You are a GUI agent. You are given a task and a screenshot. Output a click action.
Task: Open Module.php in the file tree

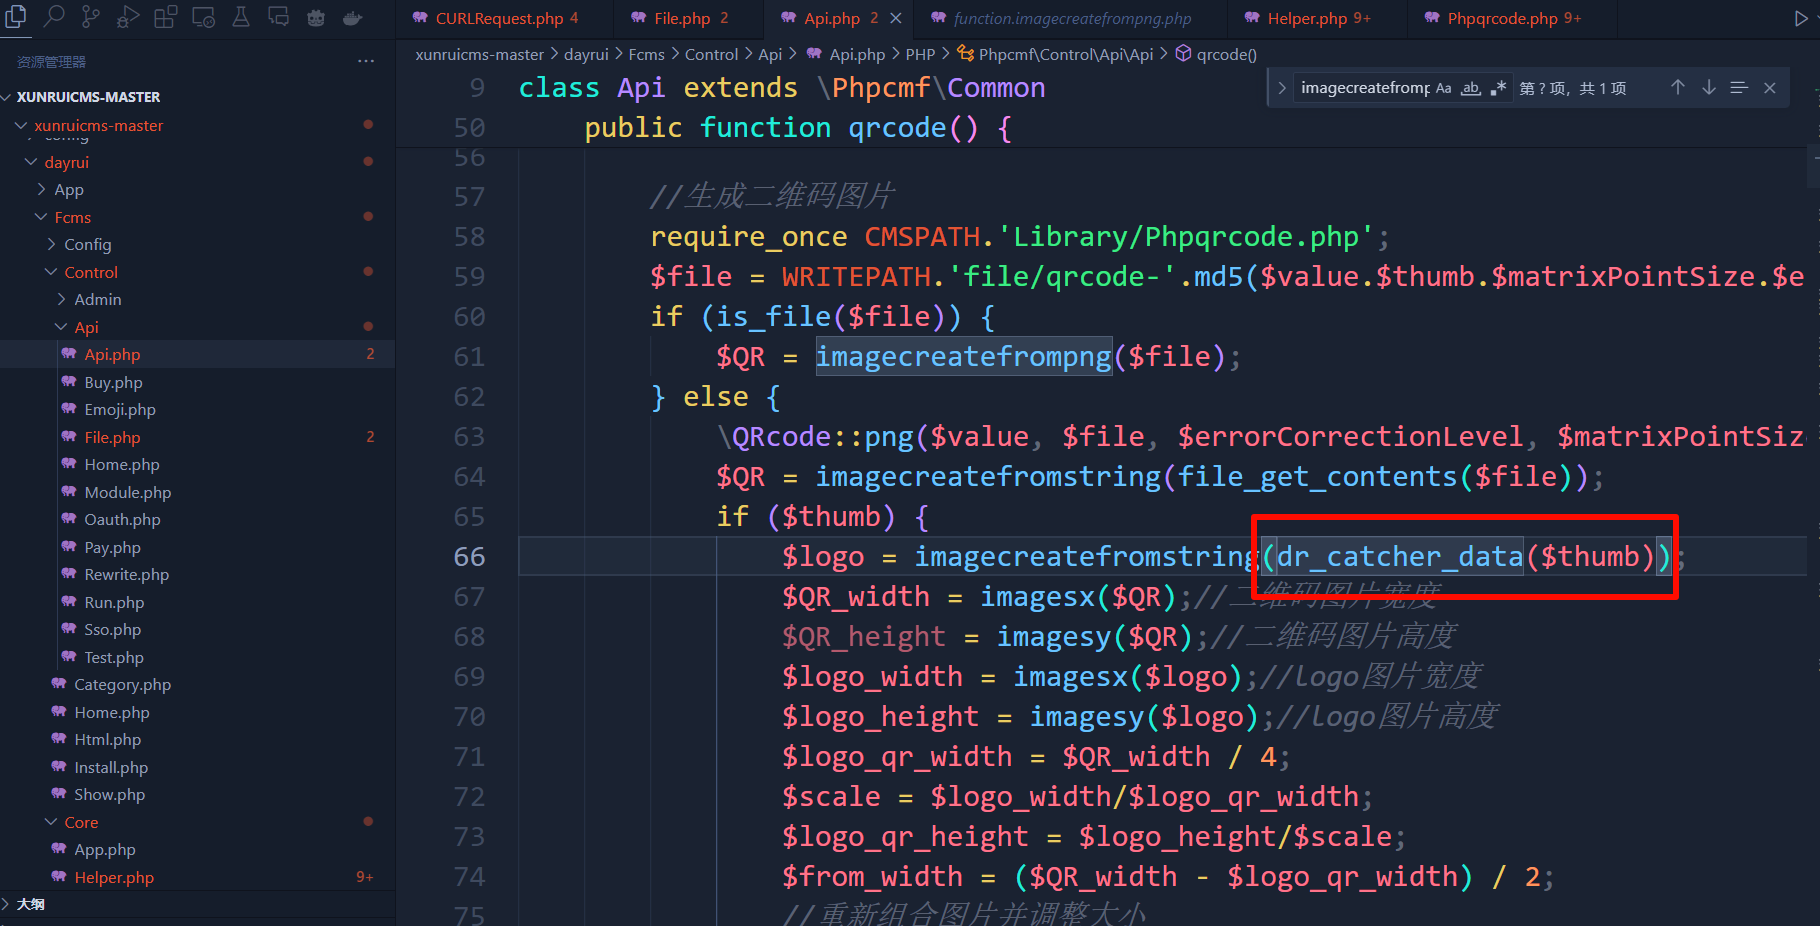click(x=127, y=492)
